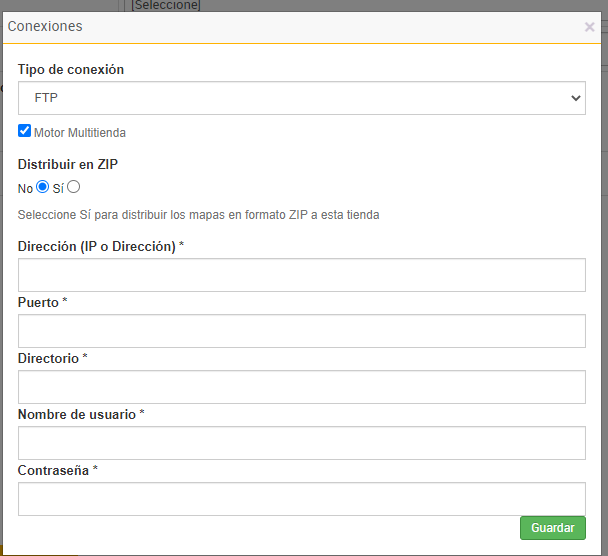Toggle the Motor Multitienda checkbox
Viewport: 608px width, 556px height.
[x=25, y=131]
